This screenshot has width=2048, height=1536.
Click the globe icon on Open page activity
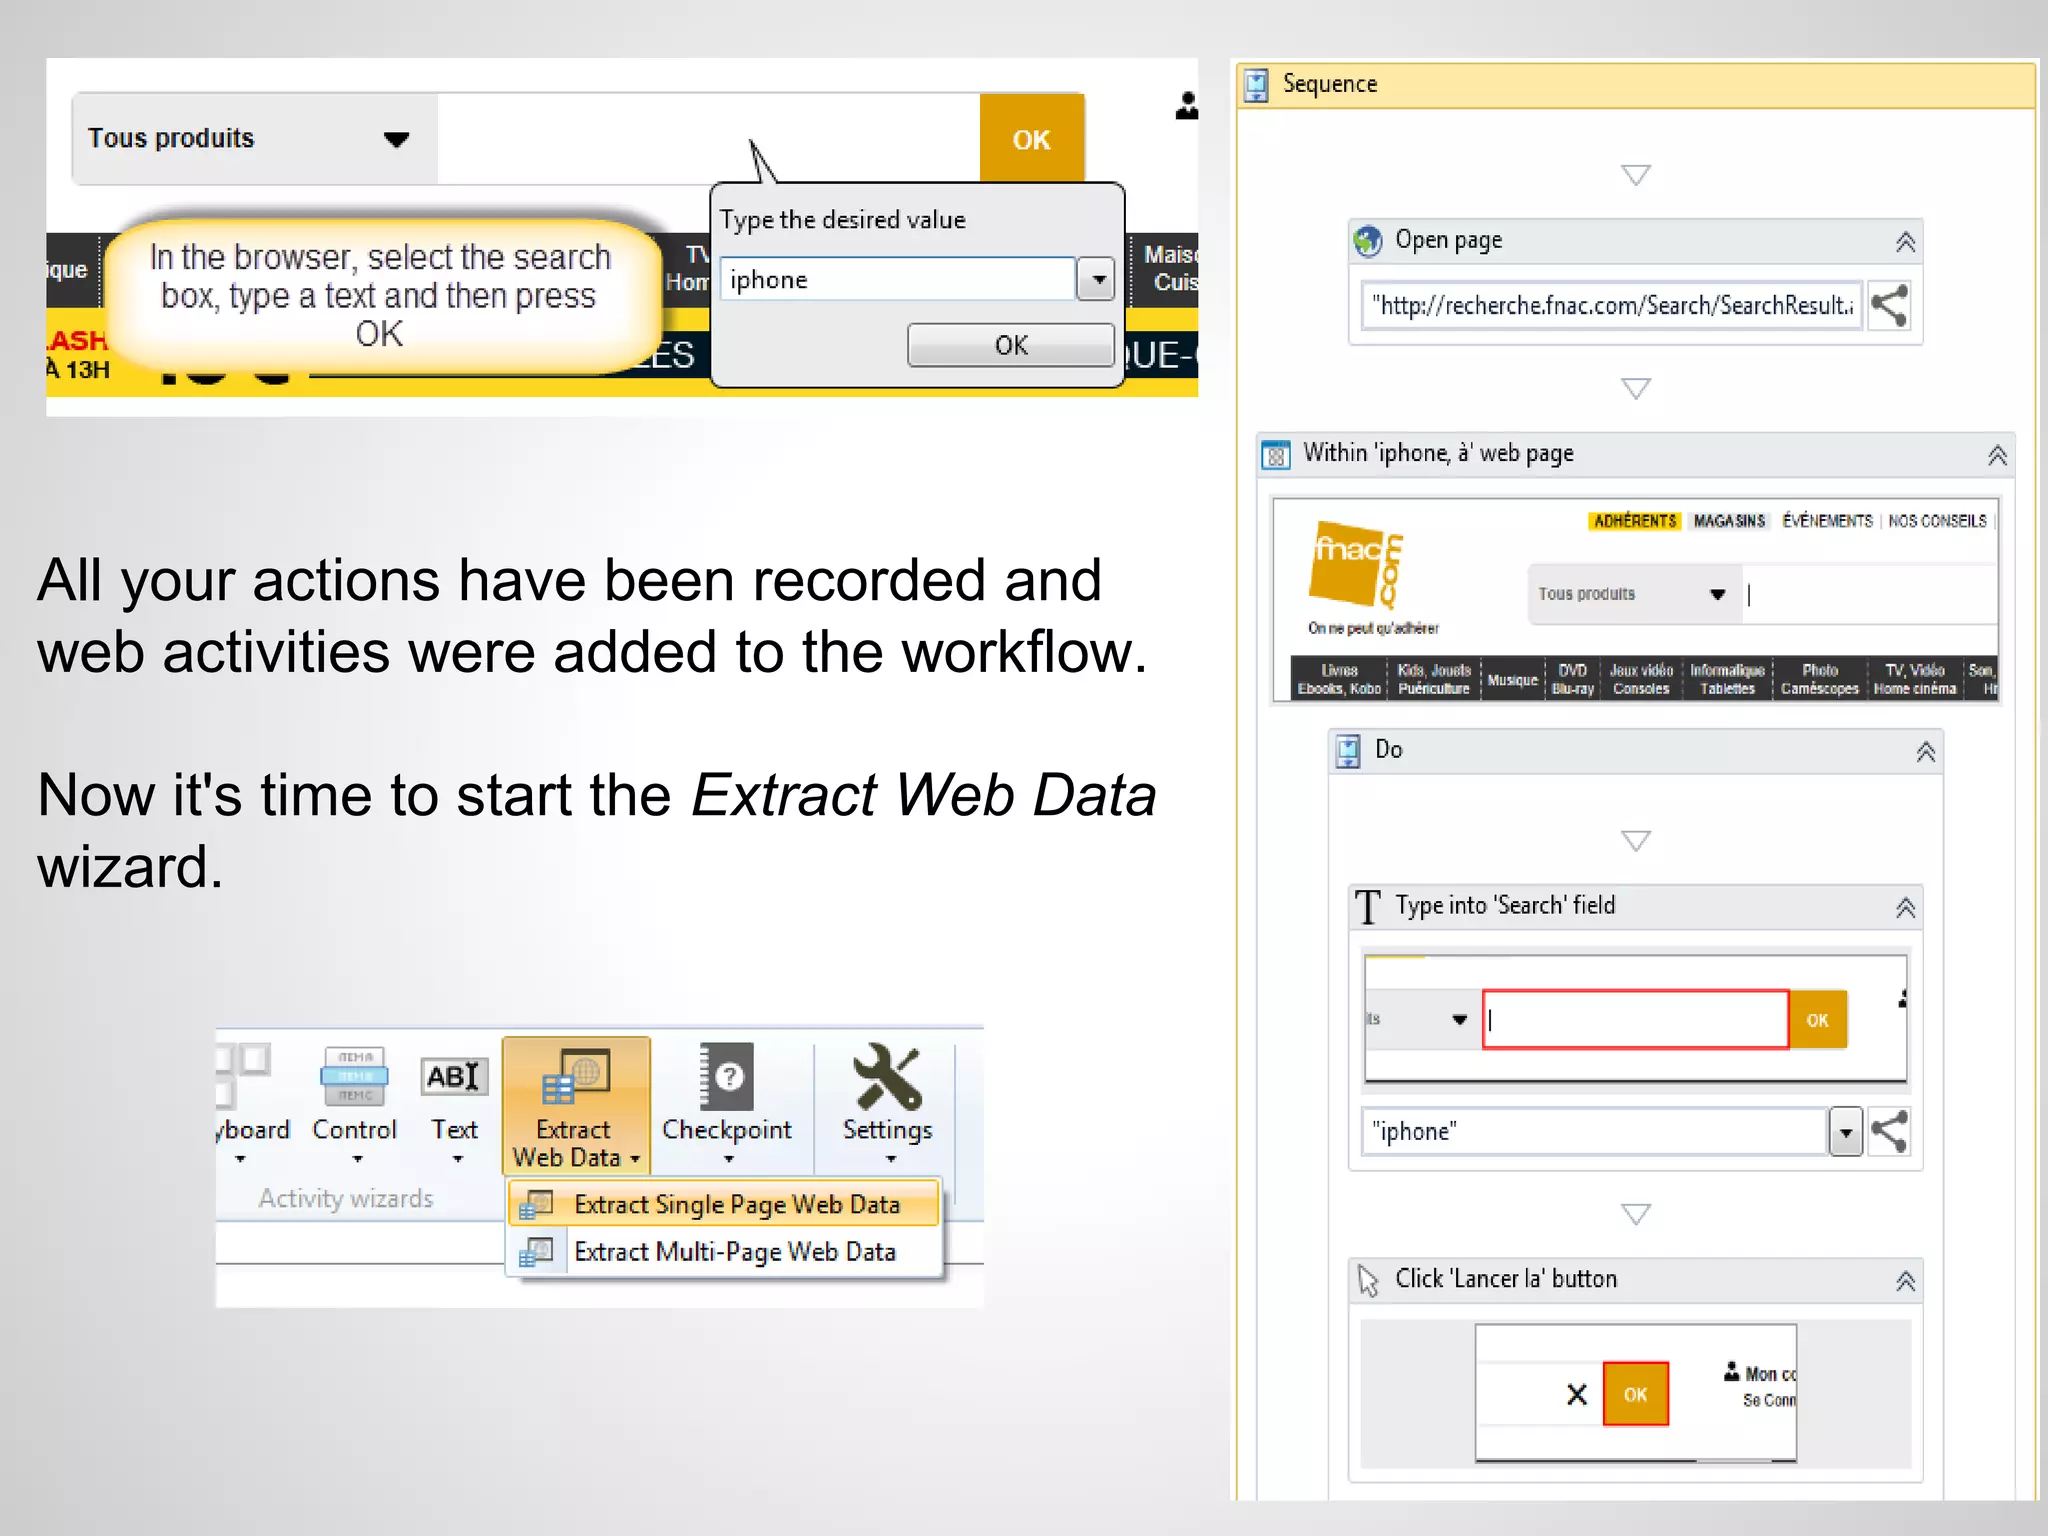(1367, 241)
